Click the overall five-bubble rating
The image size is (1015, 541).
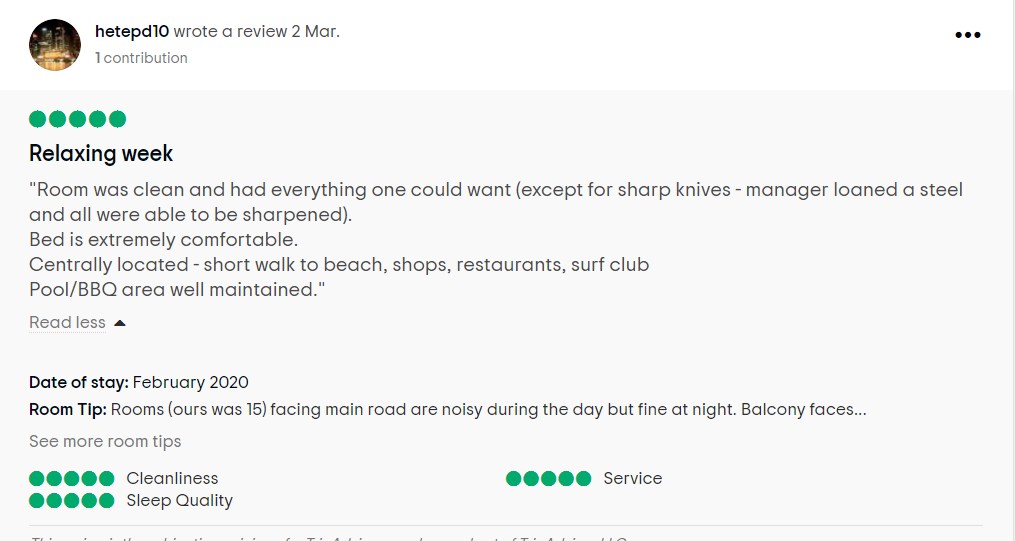click(x=78, y=119)
